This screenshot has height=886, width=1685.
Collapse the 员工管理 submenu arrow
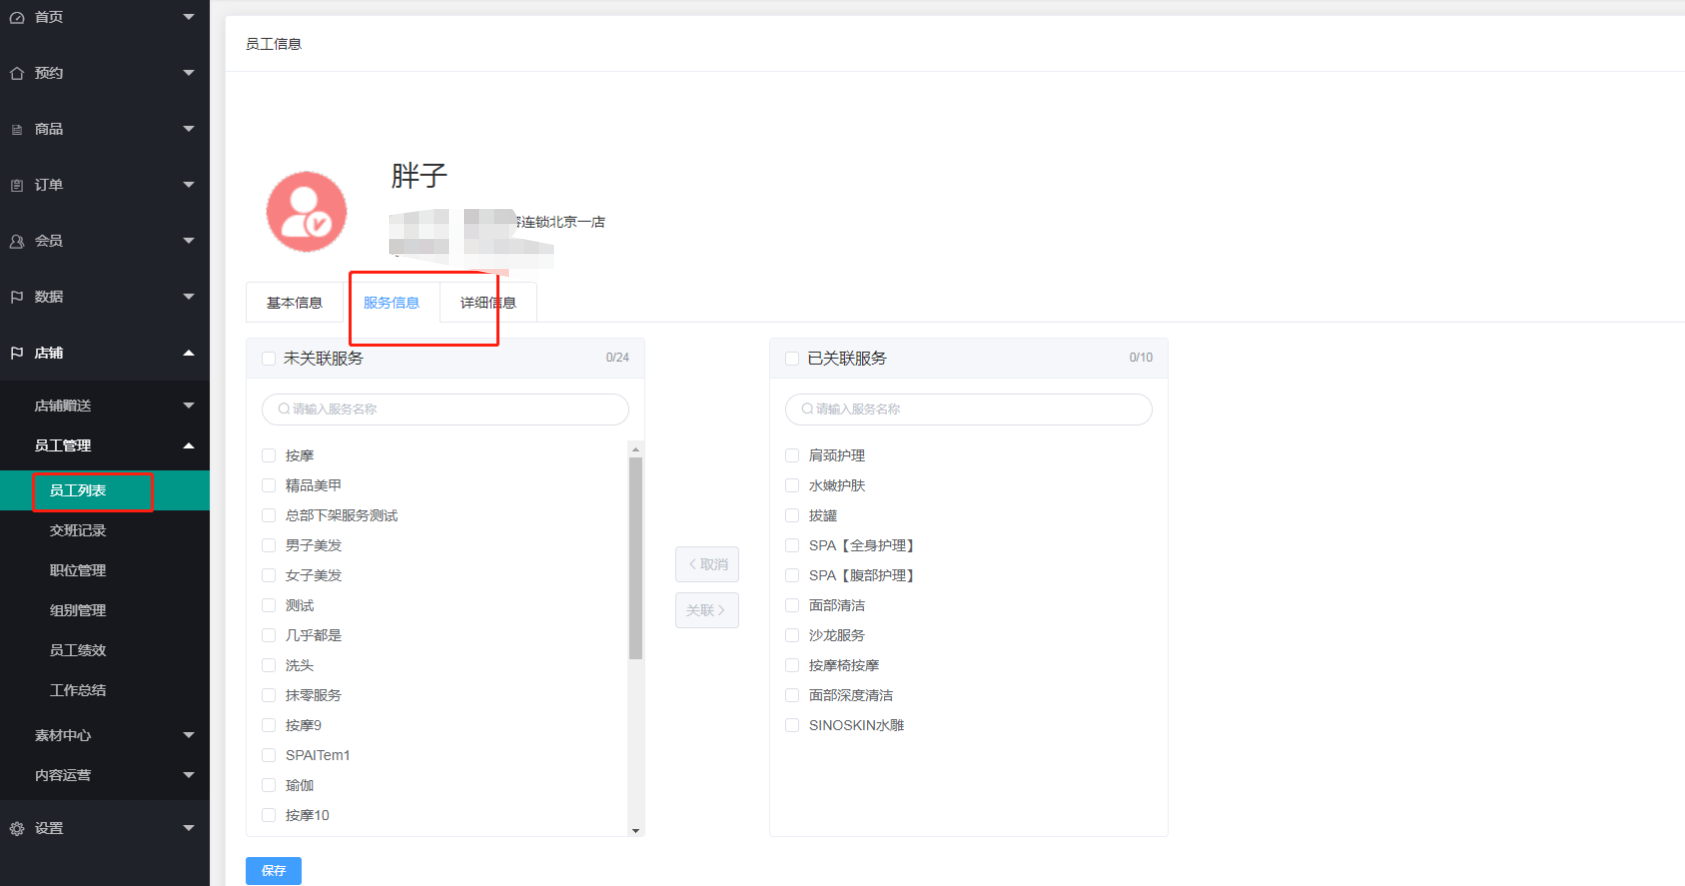click(189, 446)
